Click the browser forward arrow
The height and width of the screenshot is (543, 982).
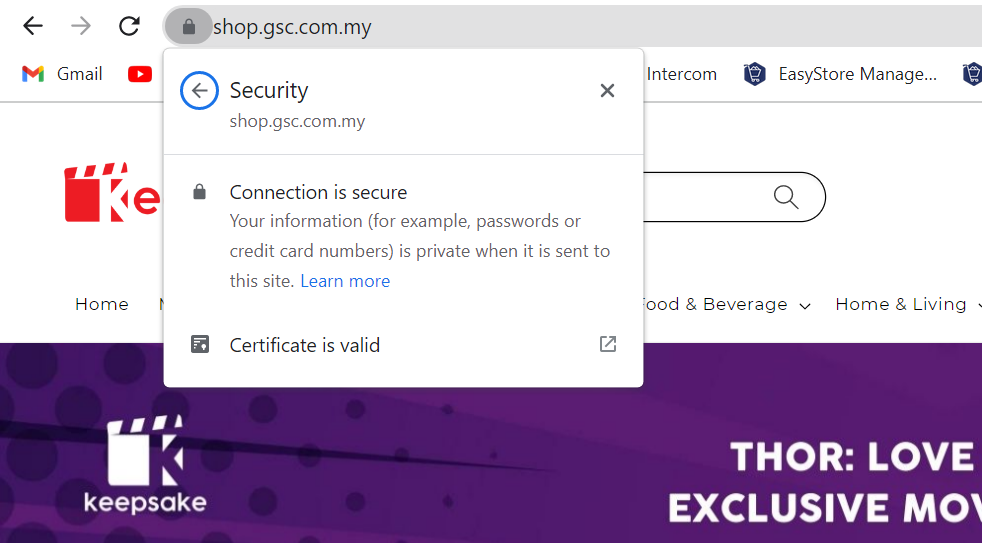(81, 26)
